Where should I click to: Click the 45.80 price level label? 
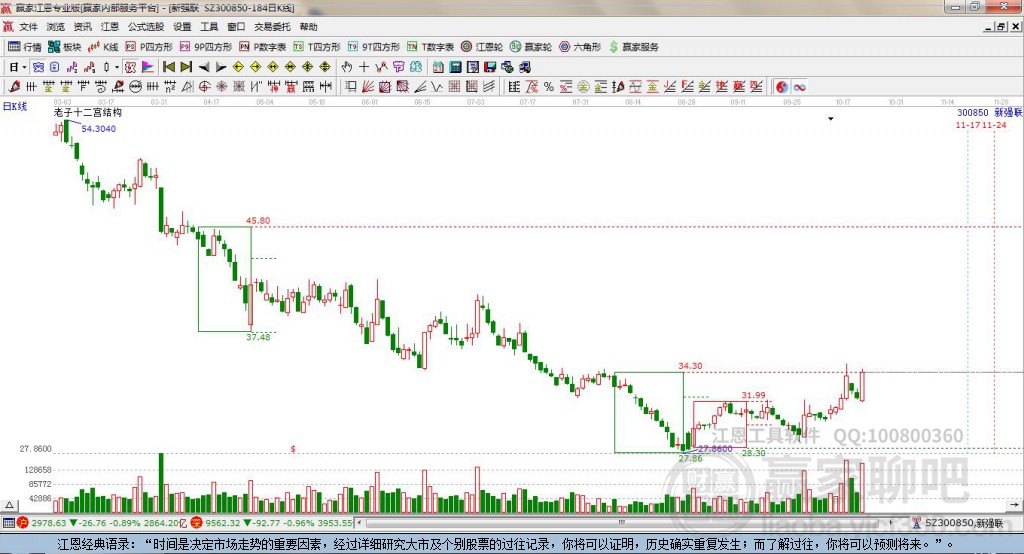258,221
